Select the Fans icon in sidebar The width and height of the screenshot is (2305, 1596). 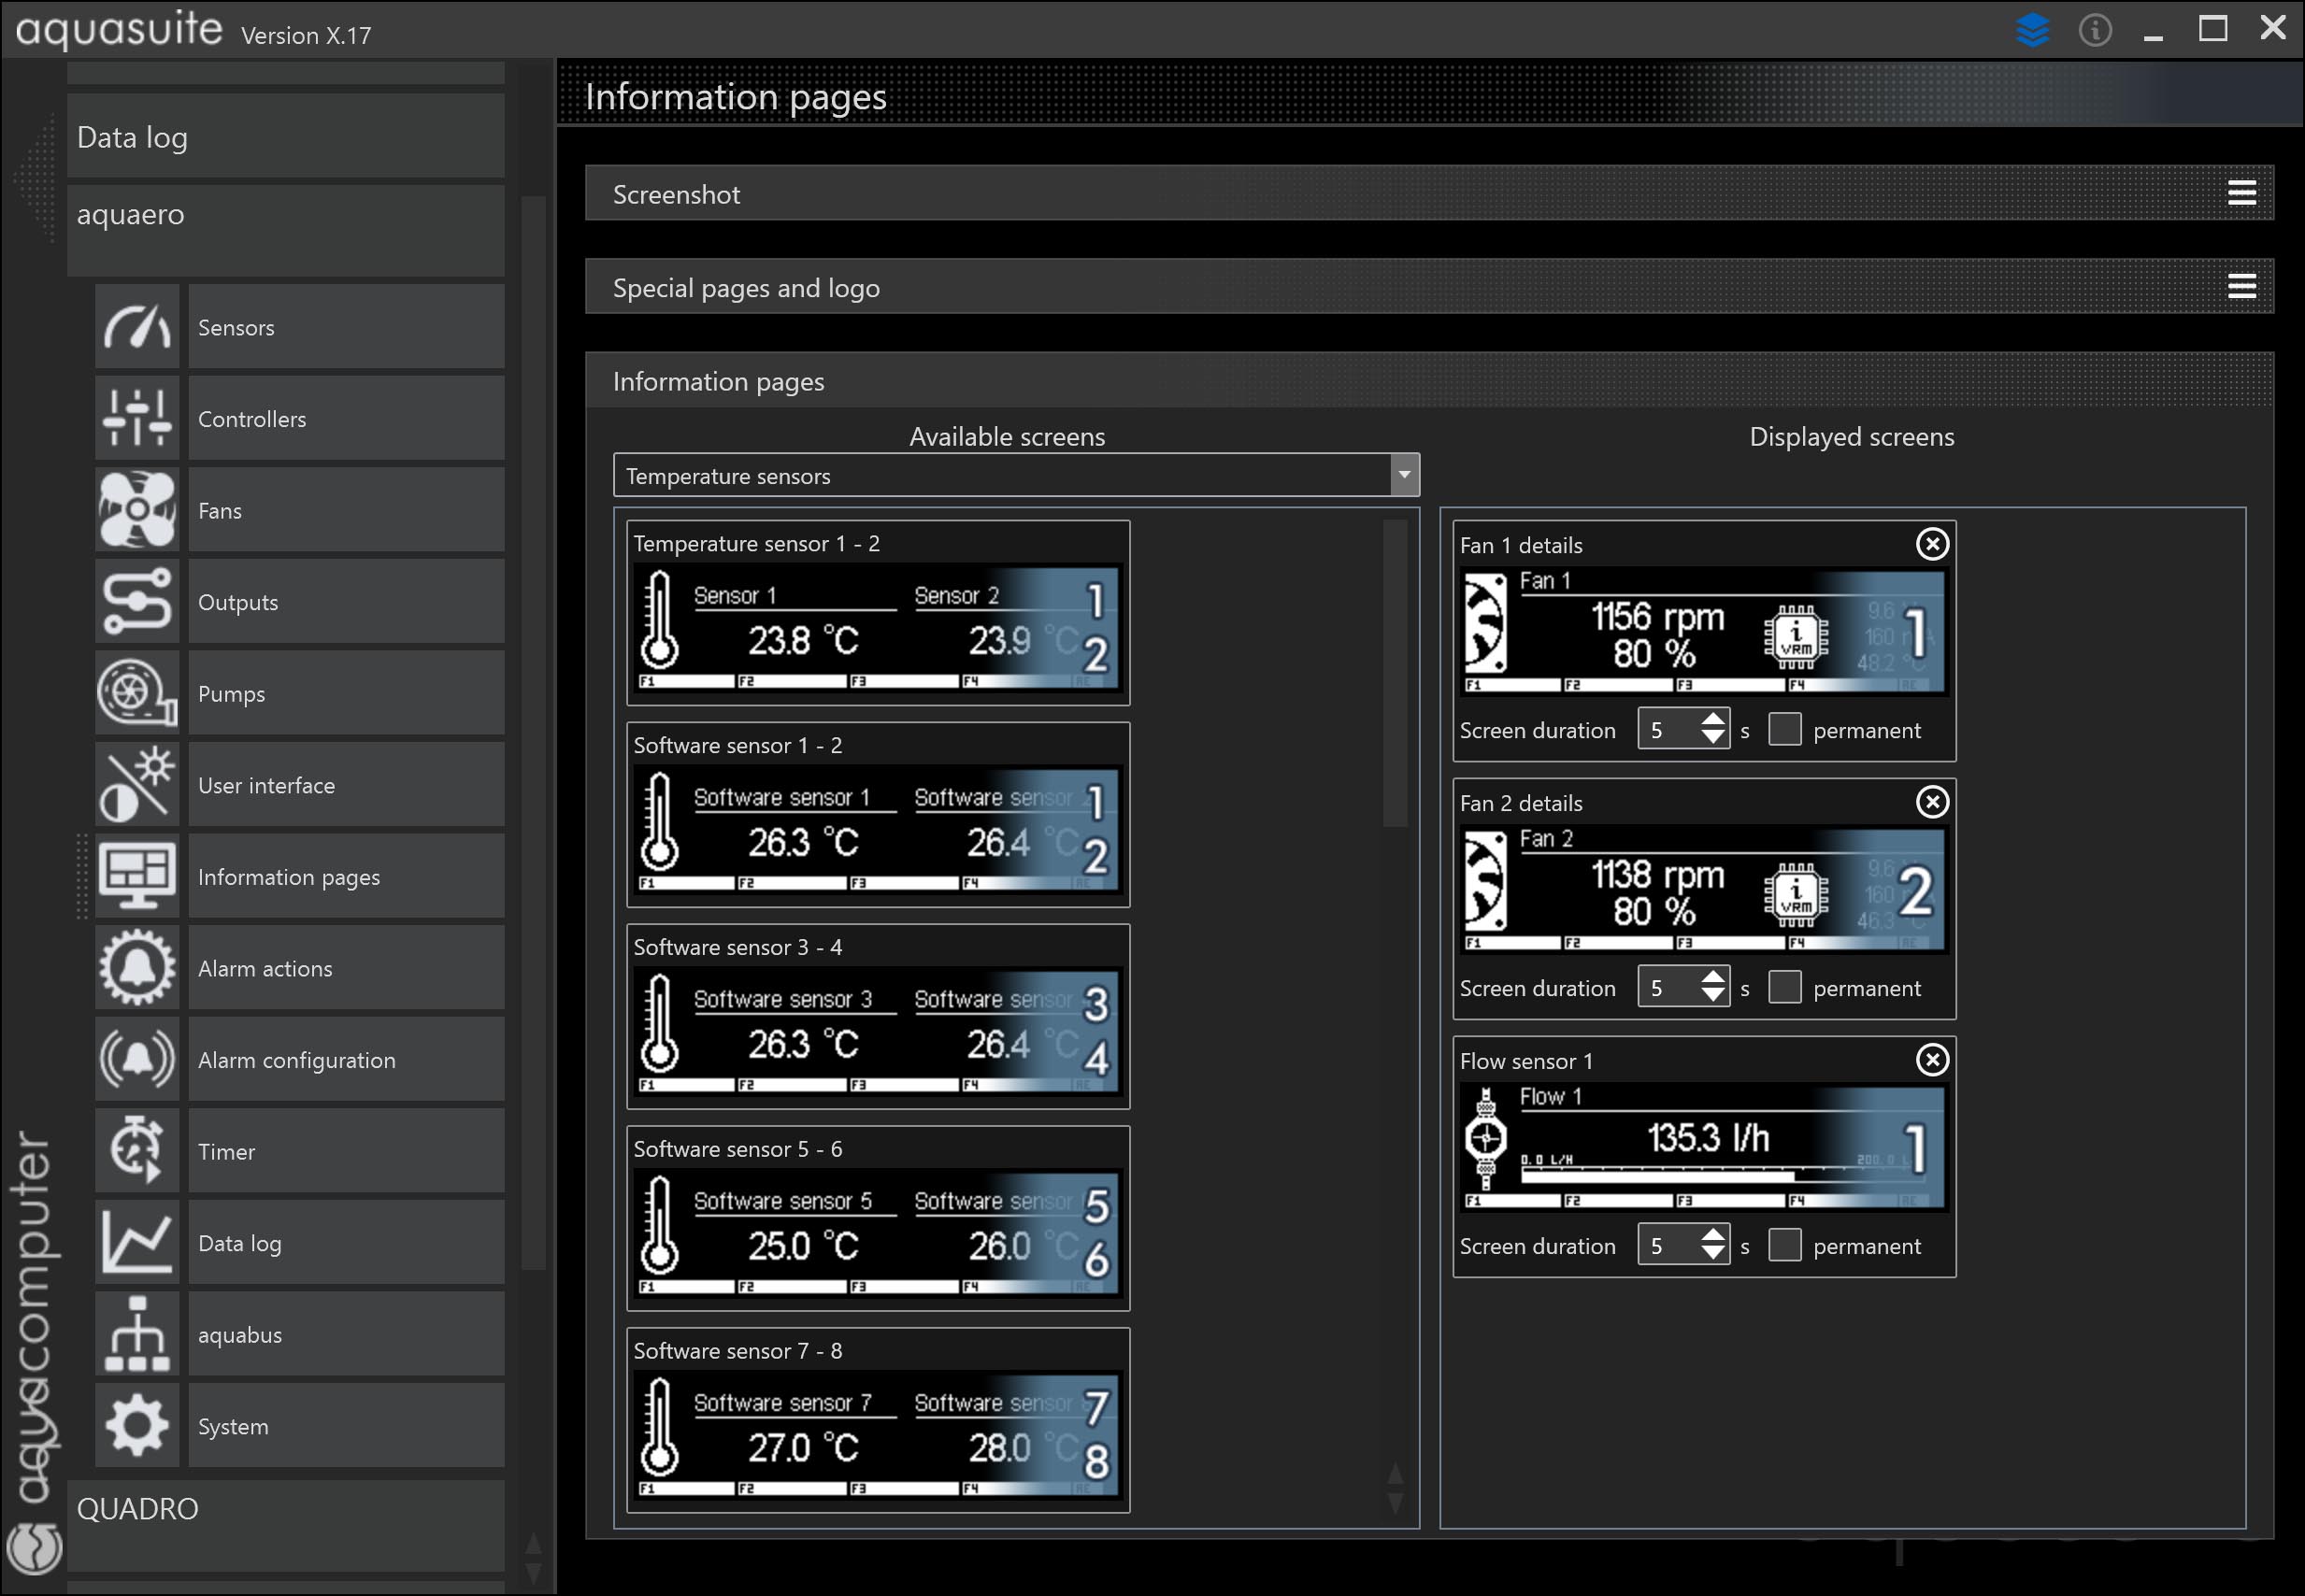(137, 510)
